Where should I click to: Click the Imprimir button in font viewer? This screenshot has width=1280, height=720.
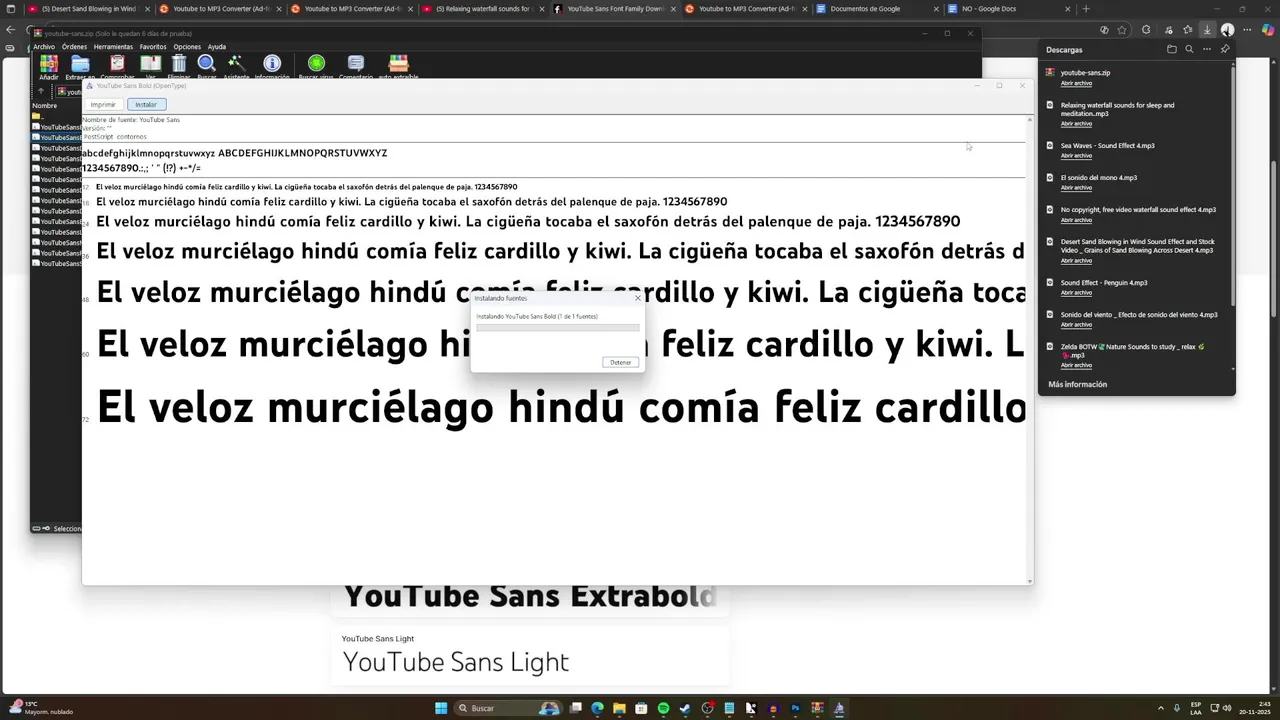coord(103,104)
